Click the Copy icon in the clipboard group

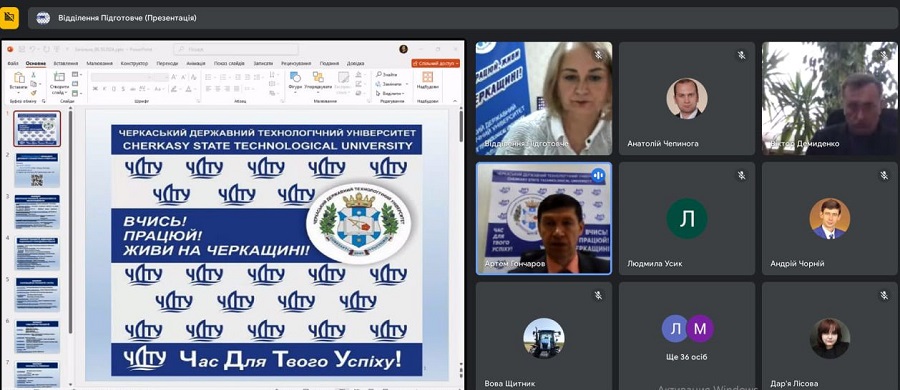pyautogui.click(x=33, y=84)
